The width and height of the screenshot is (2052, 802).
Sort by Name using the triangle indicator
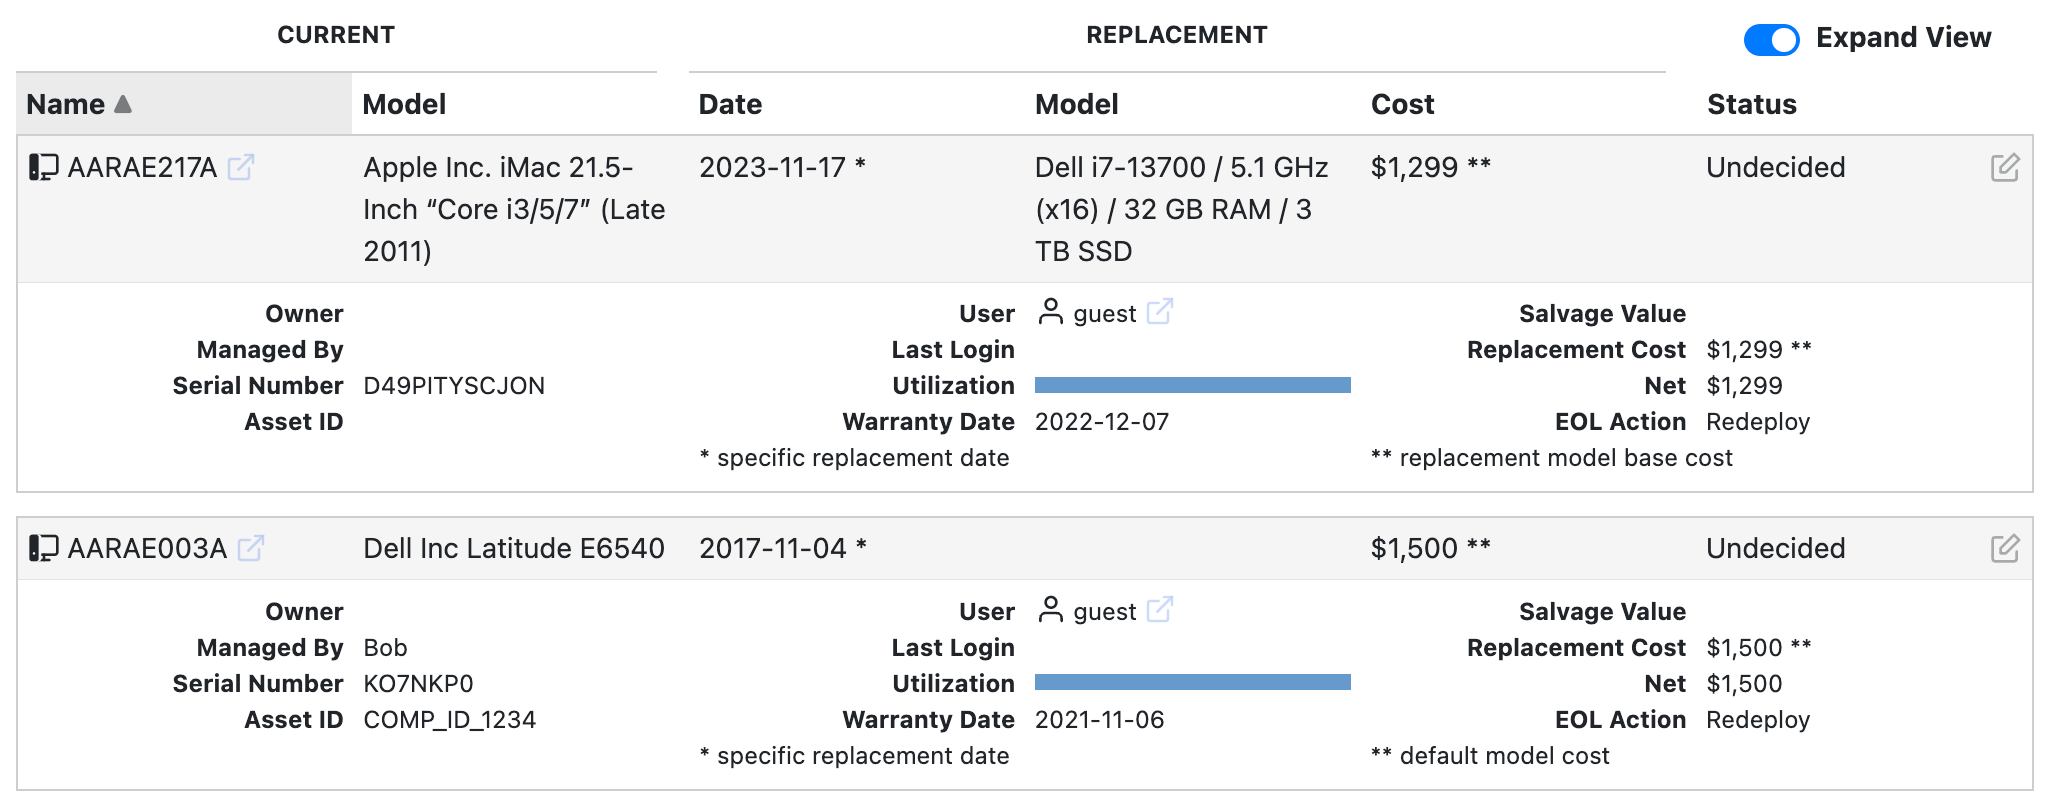click(x=123, y=103)
